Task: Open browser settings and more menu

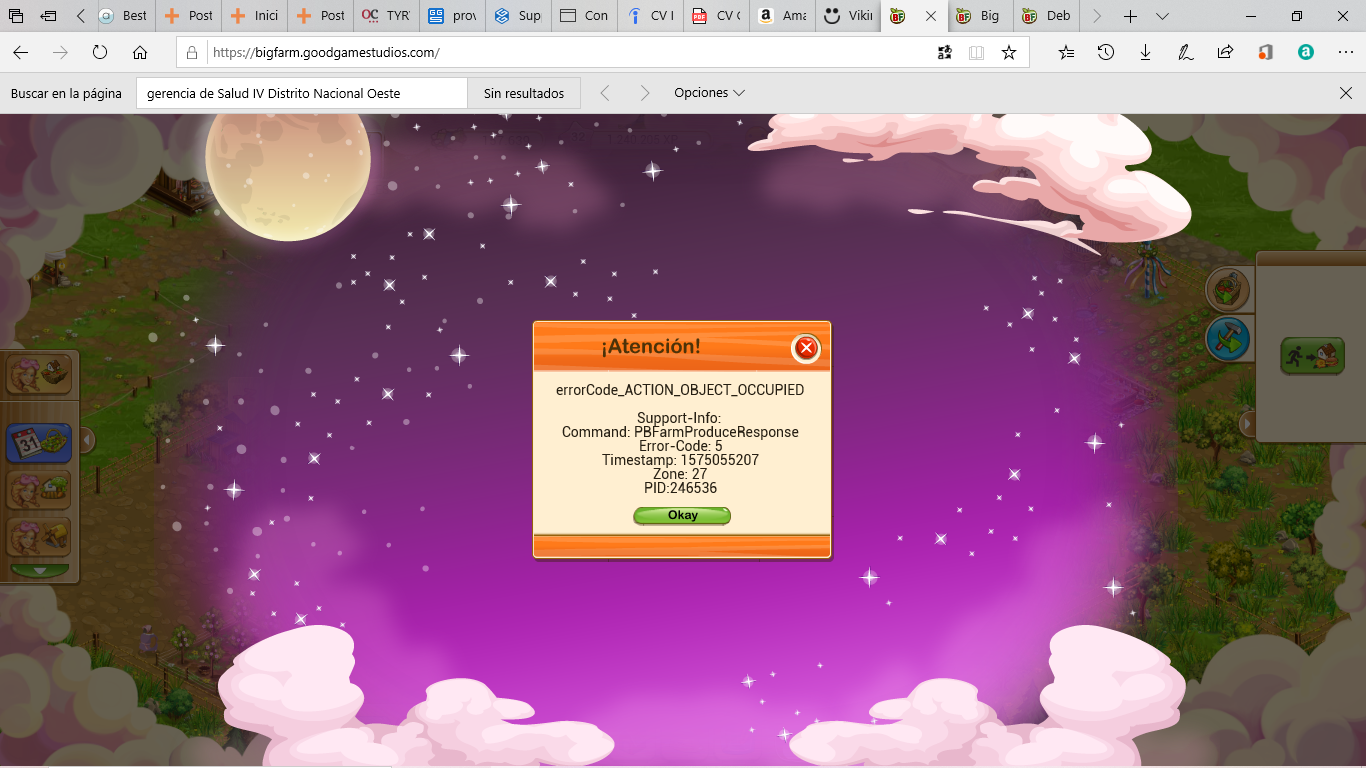Action: coord(1345,52)
